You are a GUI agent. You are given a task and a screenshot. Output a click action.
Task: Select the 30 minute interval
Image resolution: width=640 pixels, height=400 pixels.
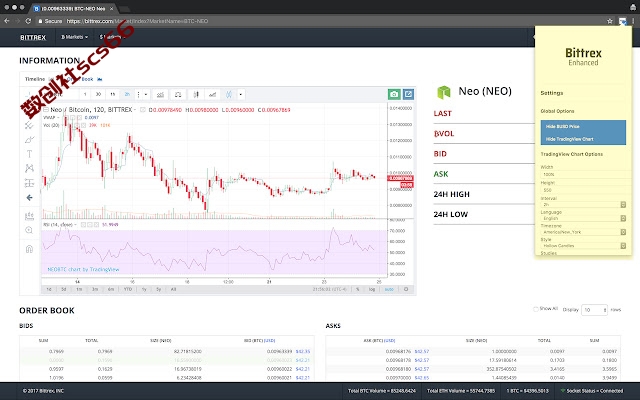point(98,94)
